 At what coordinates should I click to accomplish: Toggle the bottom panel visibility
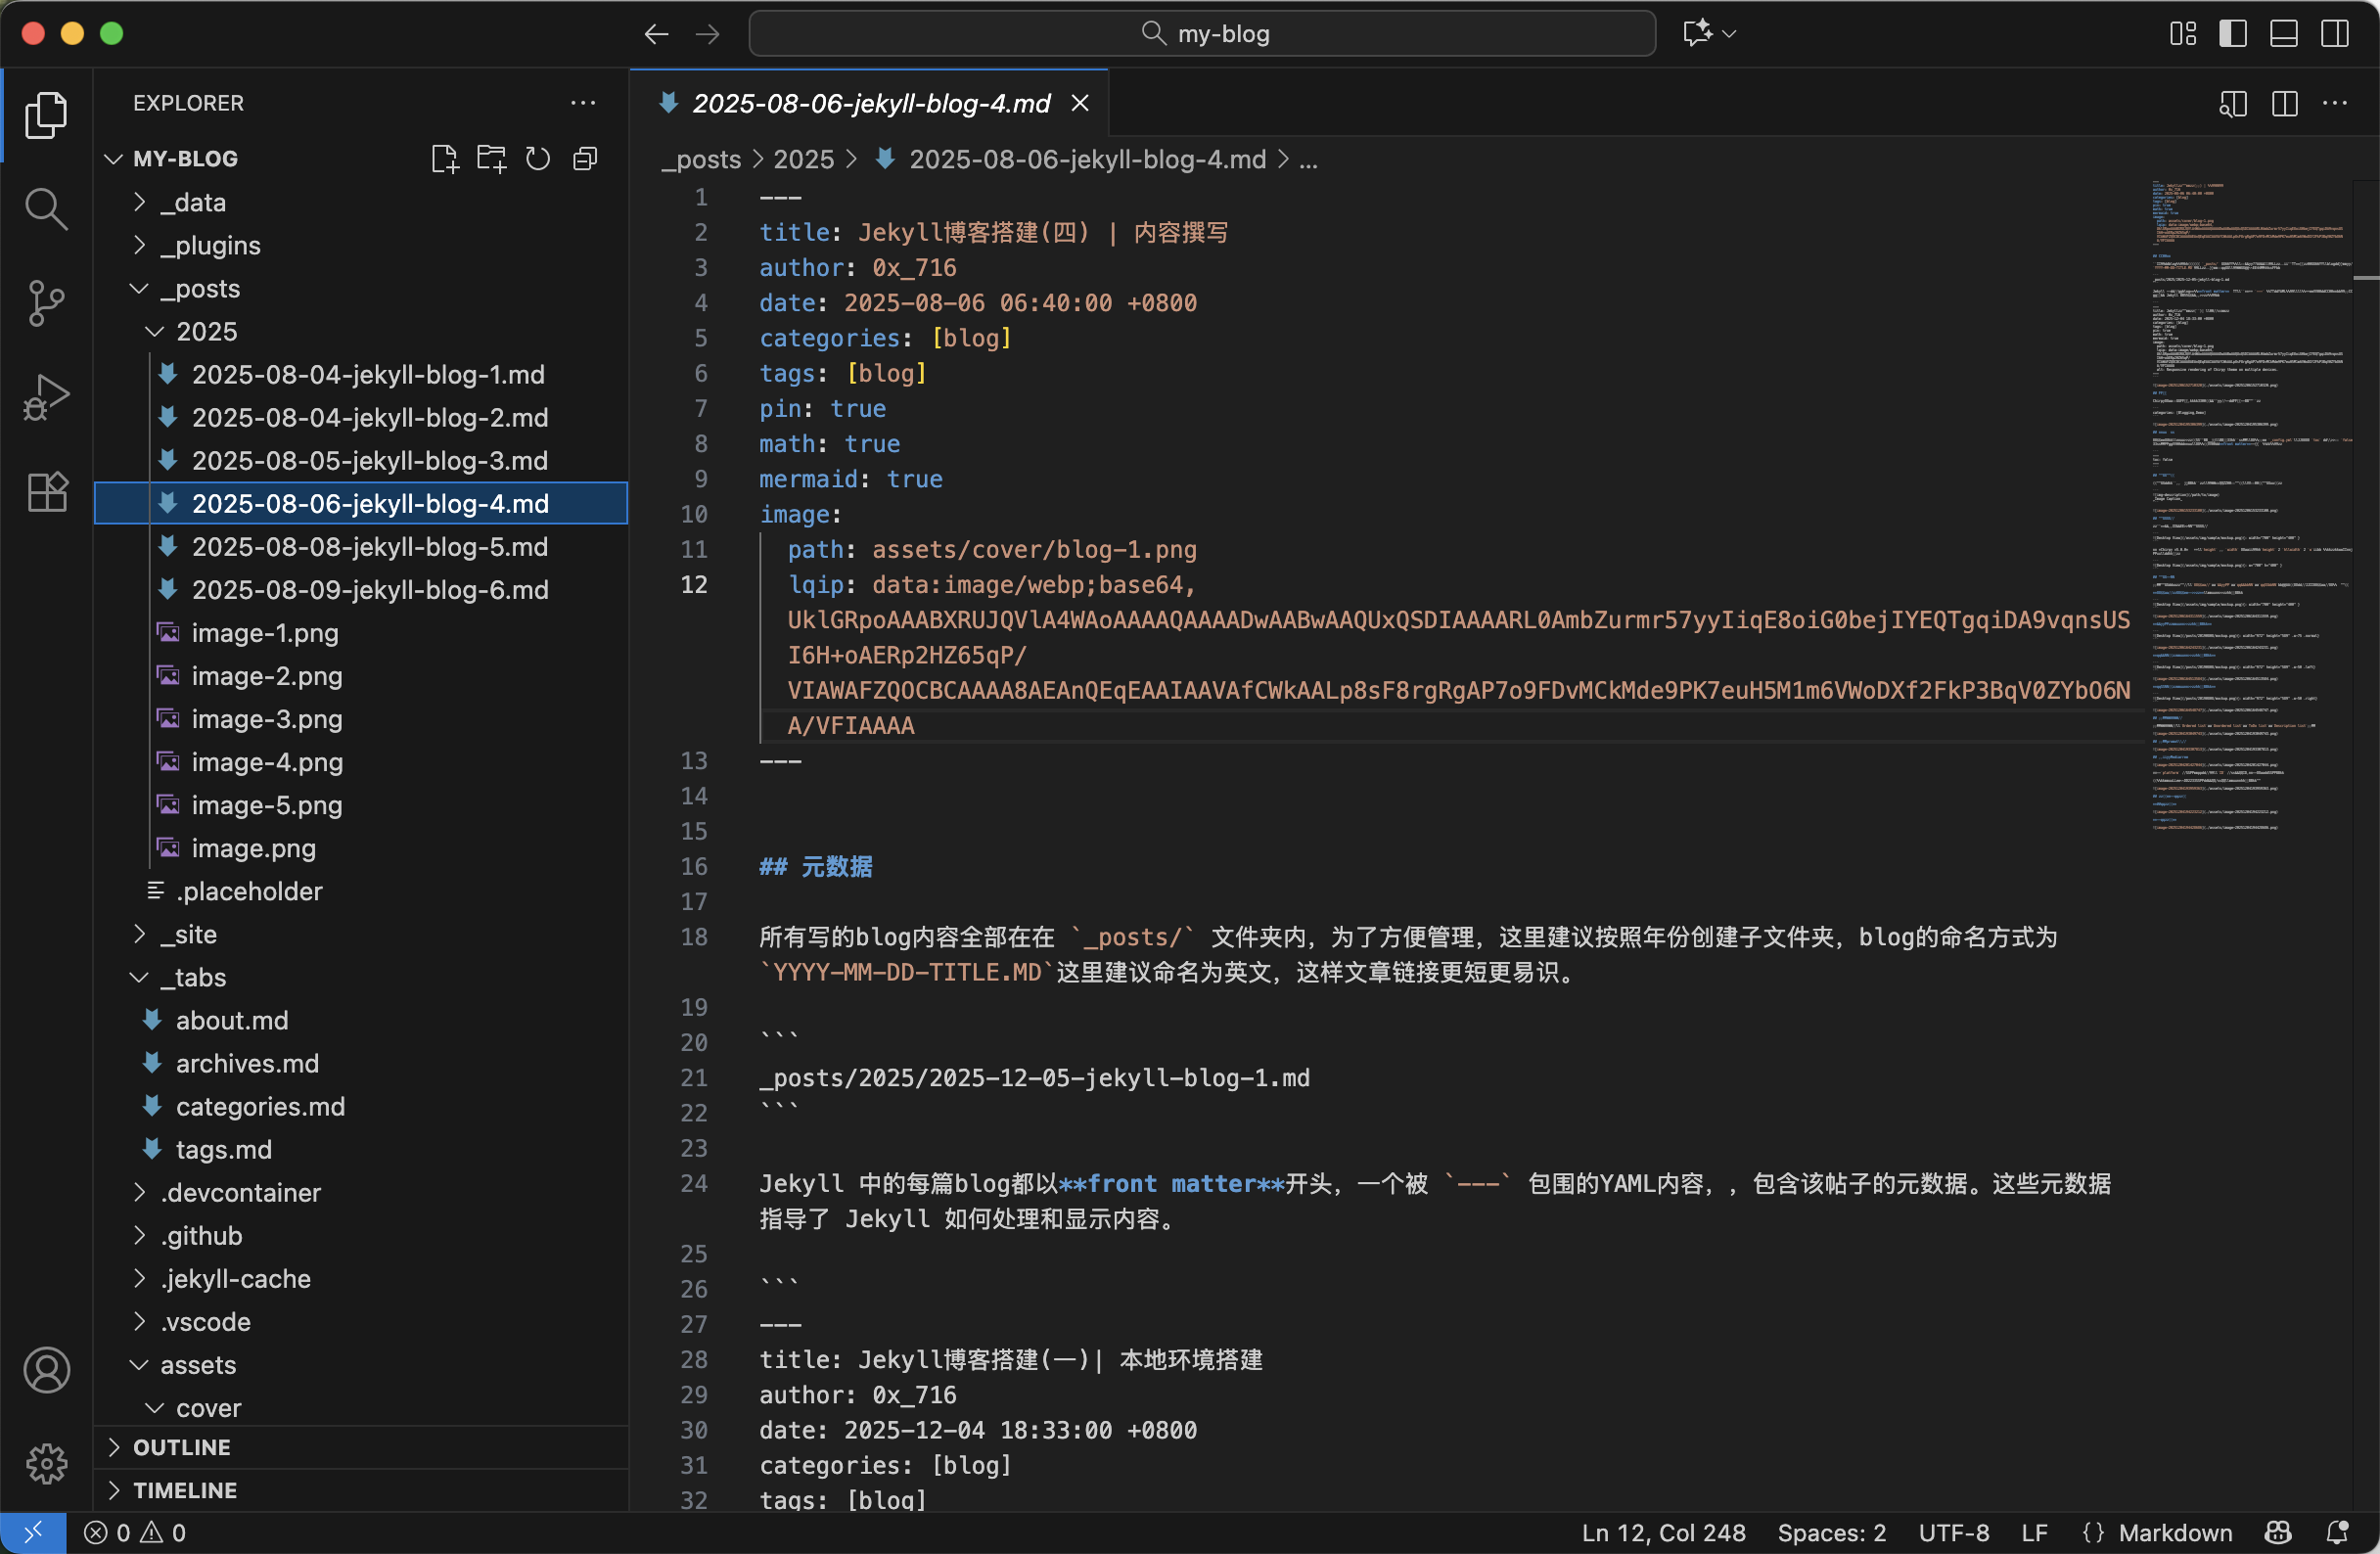coord(2282,33)
